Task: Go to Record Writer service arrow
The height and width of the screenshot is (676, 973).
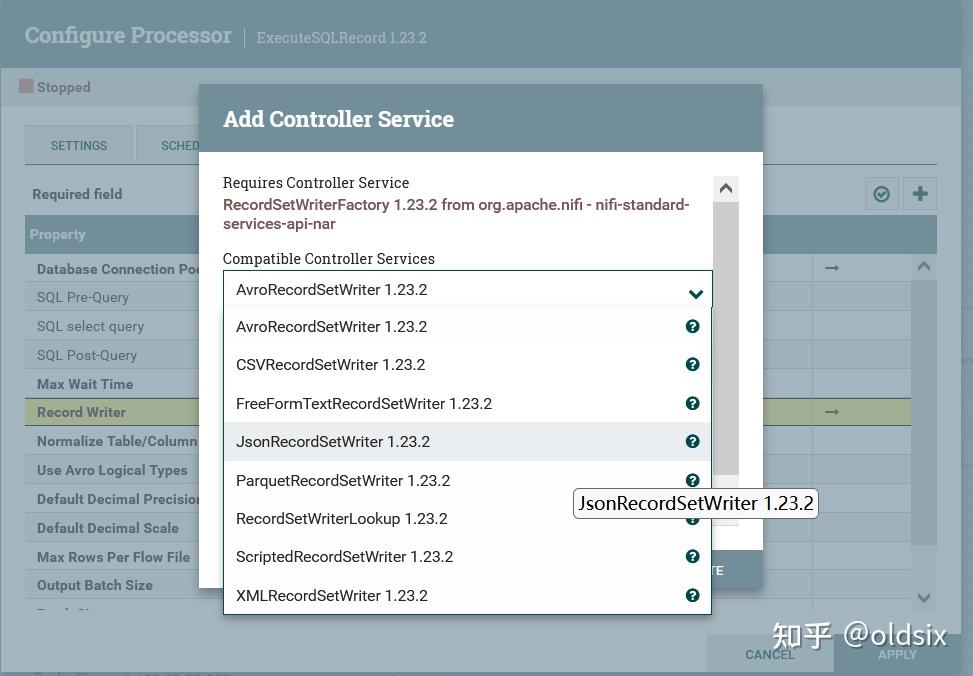Action: click(832, 412)
